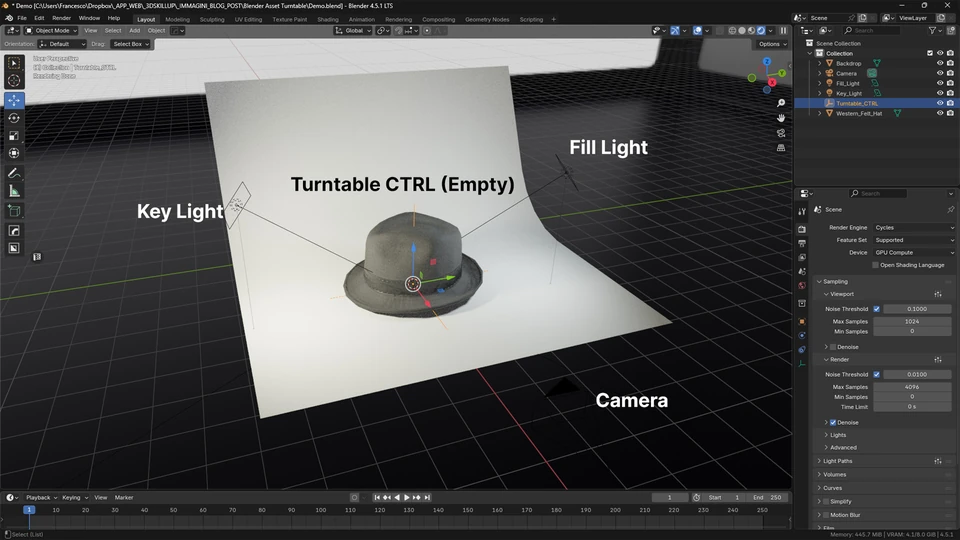Screen dimensions: 960x540
Task: Expand the Light Paths panel
Action: 838,461
